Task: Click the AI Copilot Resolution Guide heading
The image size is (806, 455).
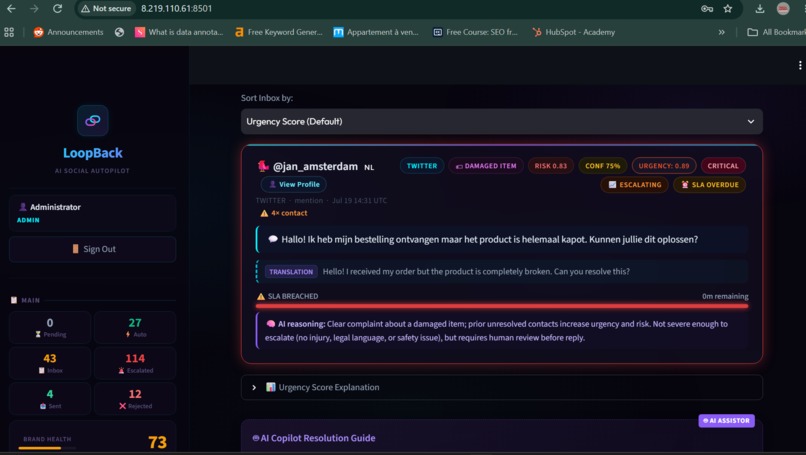Action: tap(314, 438)
